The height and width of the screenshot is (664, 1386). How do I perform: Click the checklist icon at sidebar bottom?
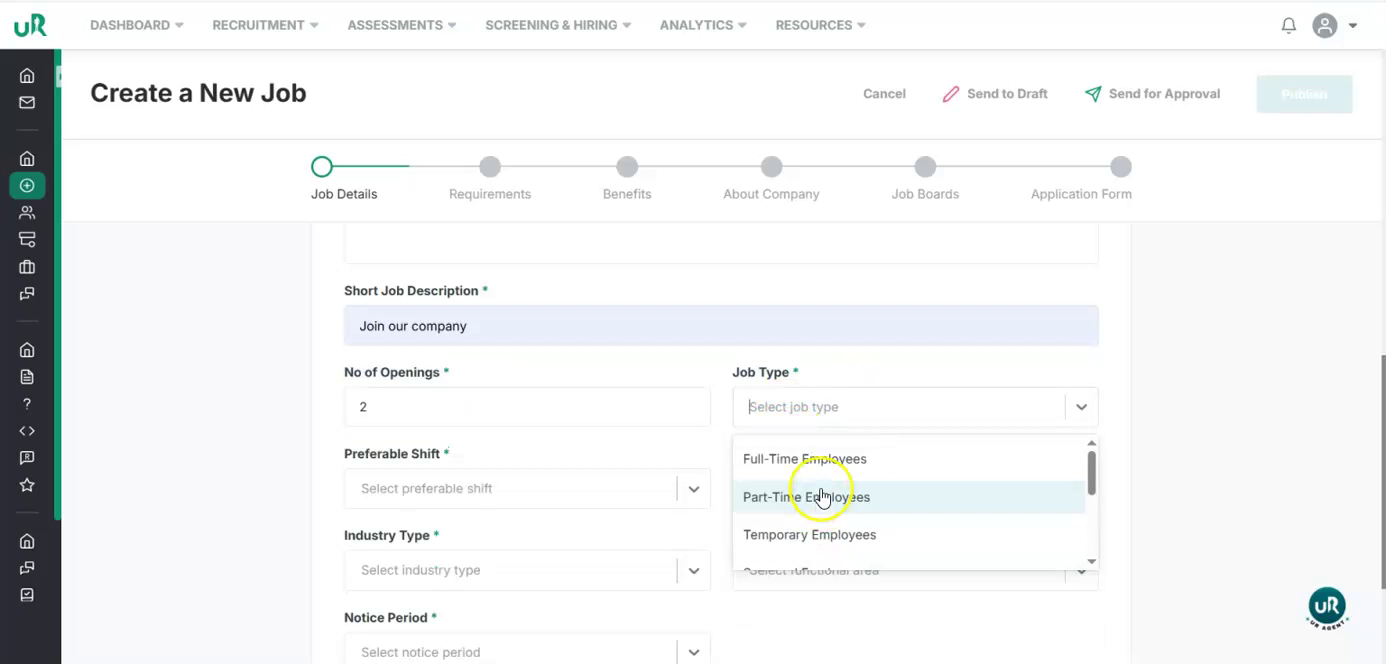pos(27,594)
